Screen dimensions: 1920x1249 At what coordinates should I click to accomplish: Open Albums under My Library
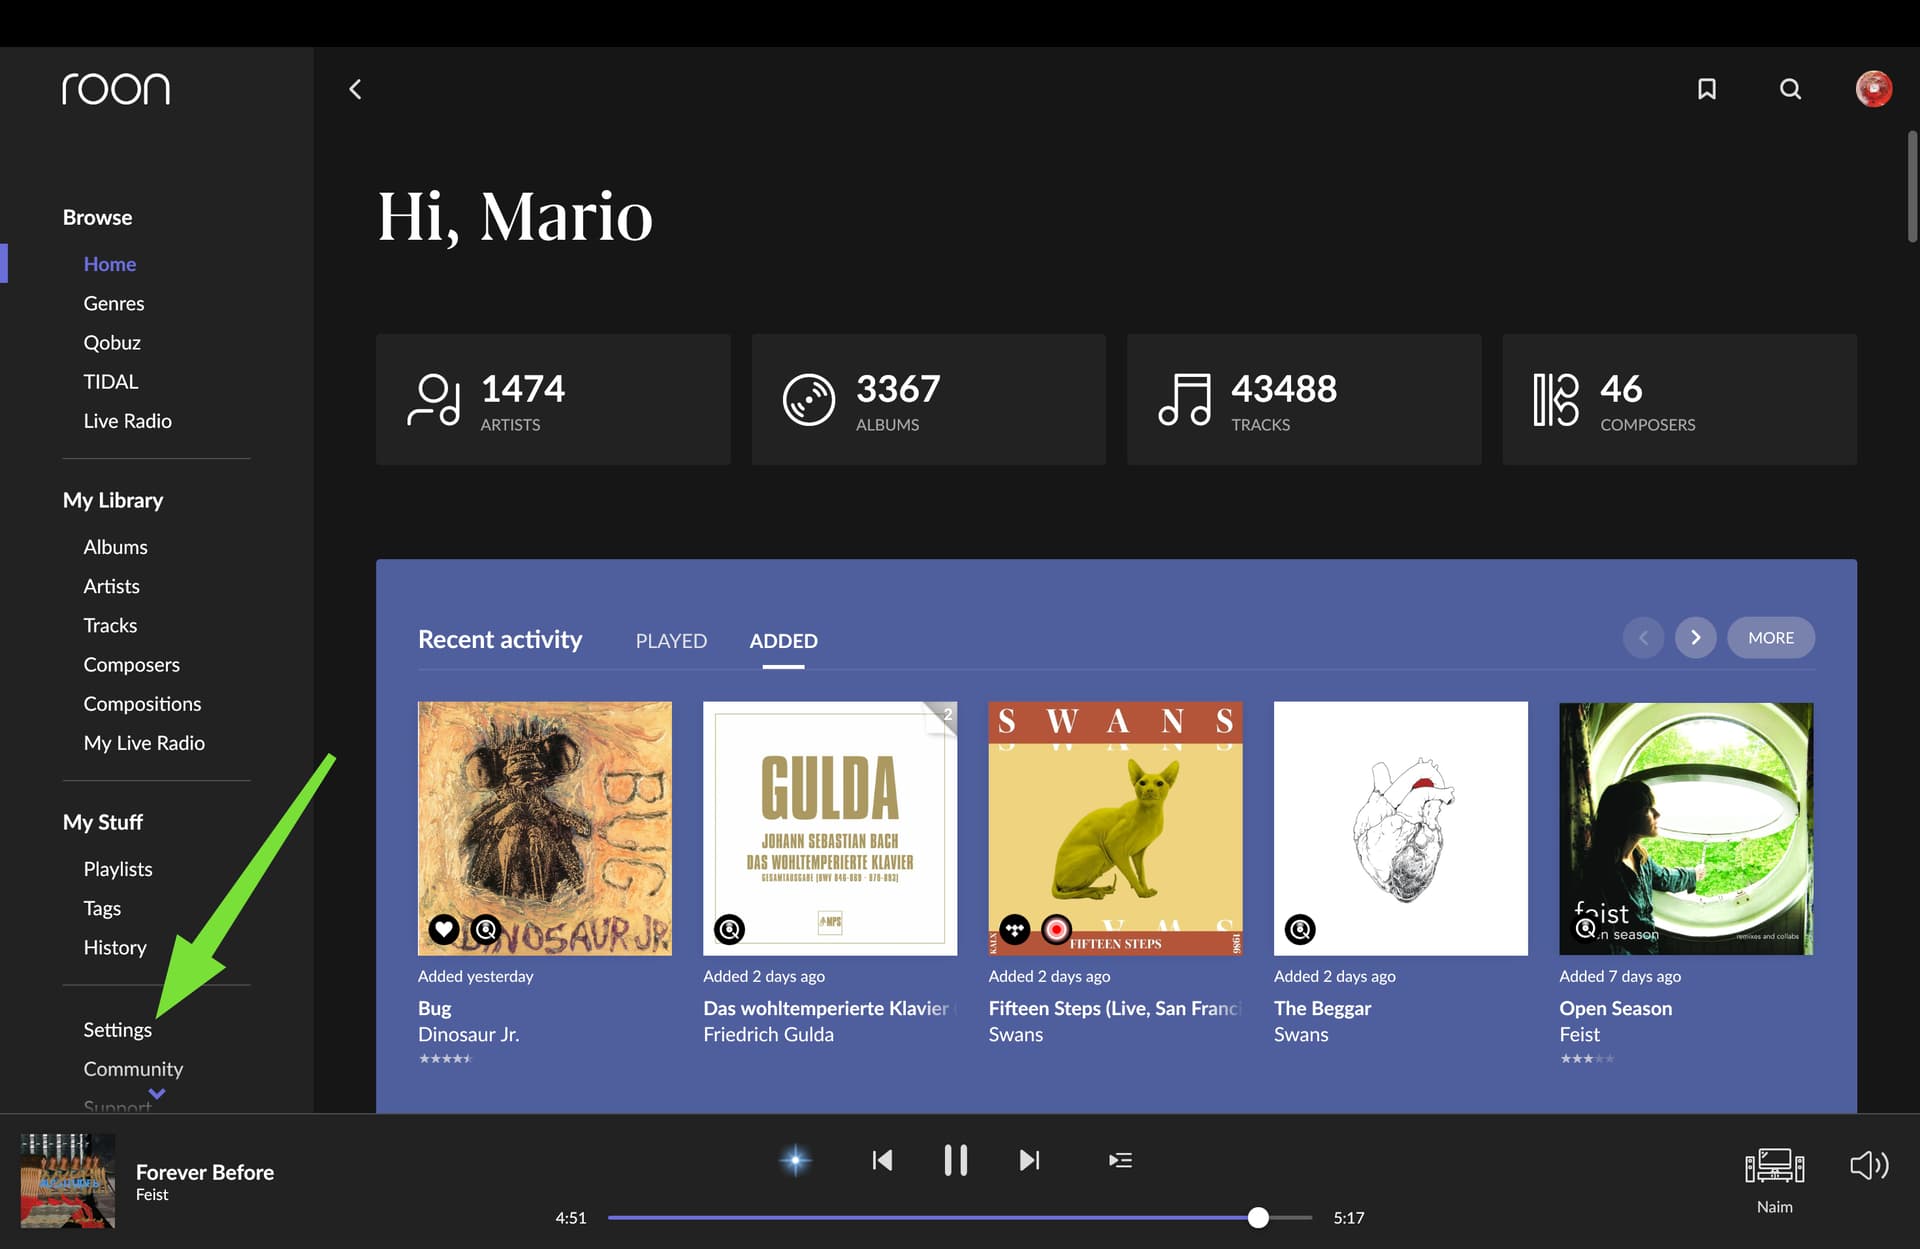(115, 547)
